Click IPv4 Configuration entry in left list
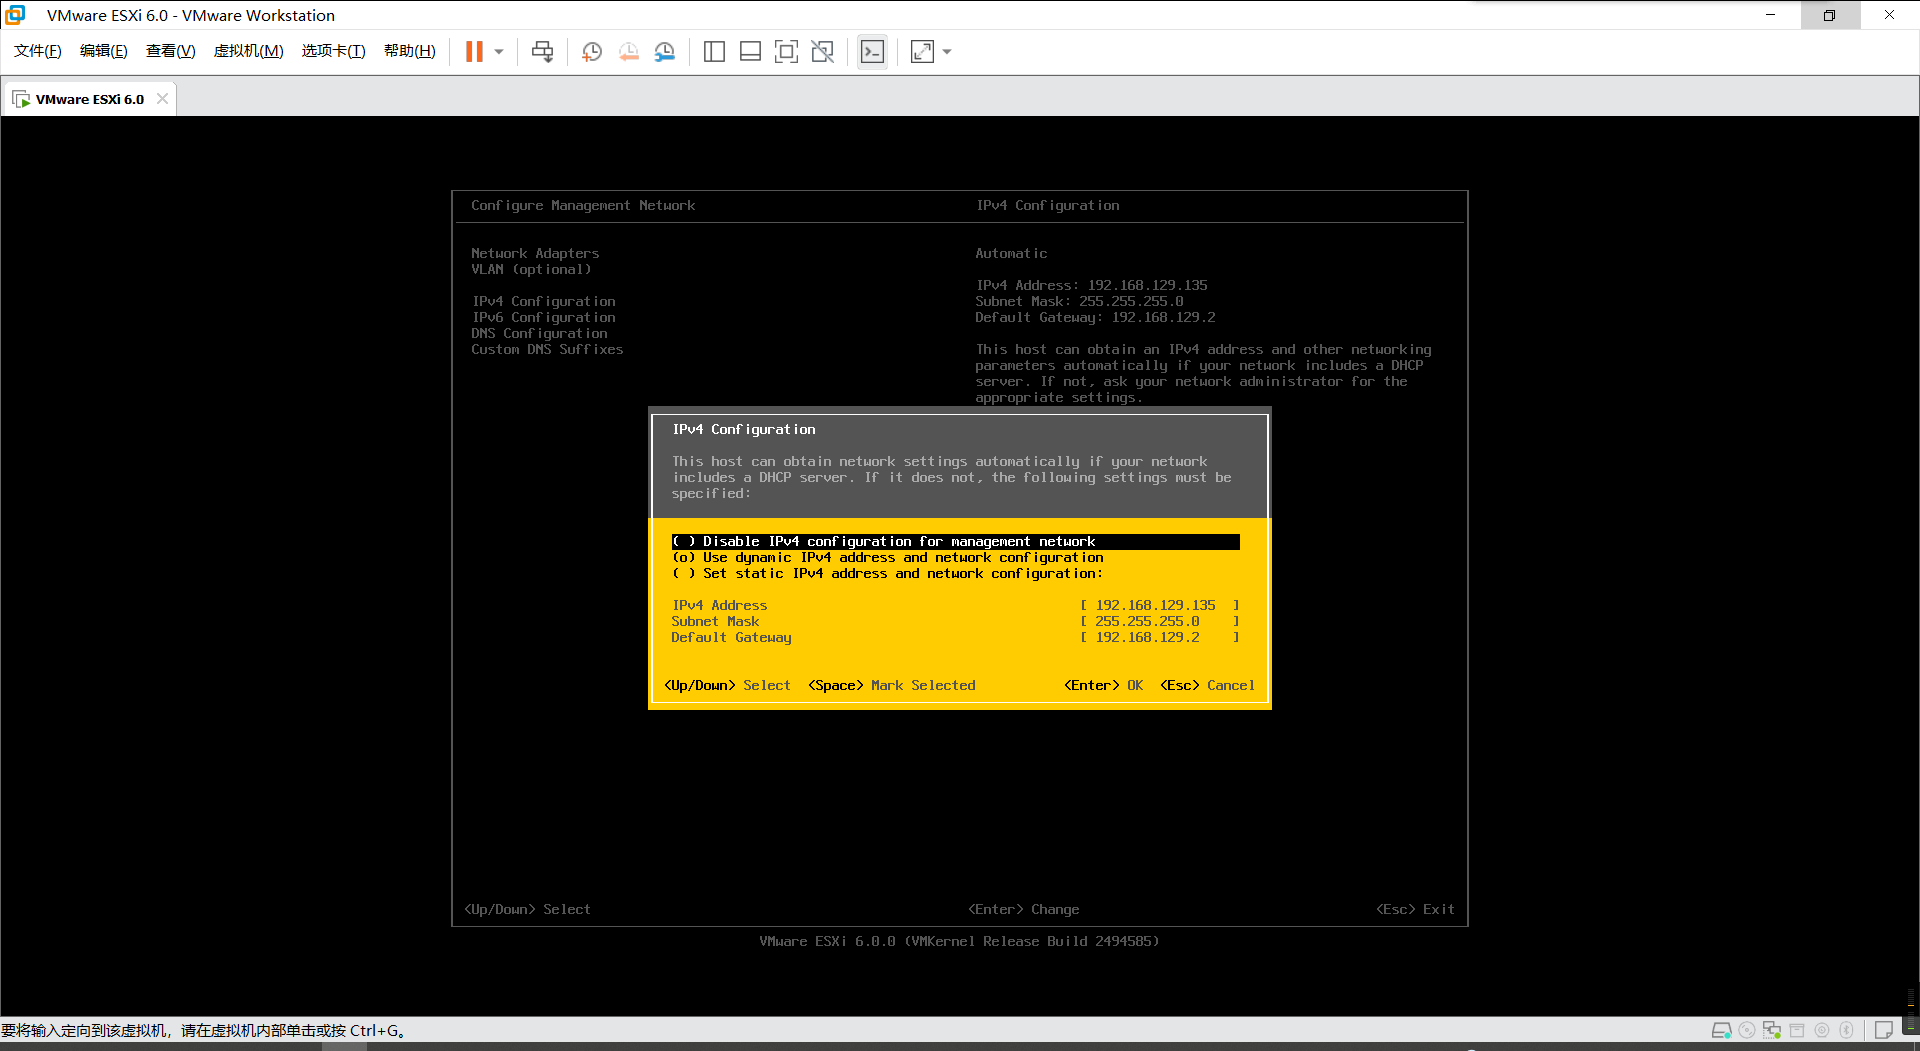The width and height of the screenshot is (1920, 1051). [x=544, y=302]
